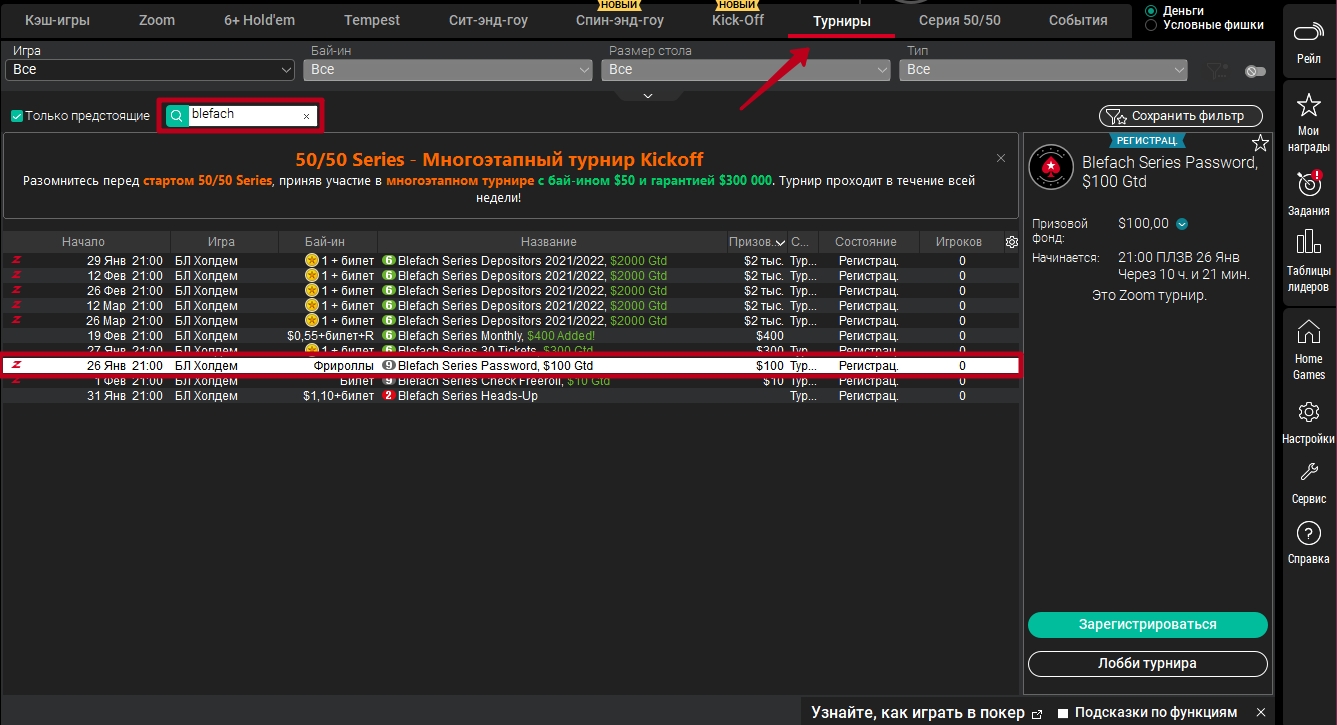This screenshot has height=725, width=1337.
Task: Open the Серия 50/50 tab
Action: tap(960, 20)
